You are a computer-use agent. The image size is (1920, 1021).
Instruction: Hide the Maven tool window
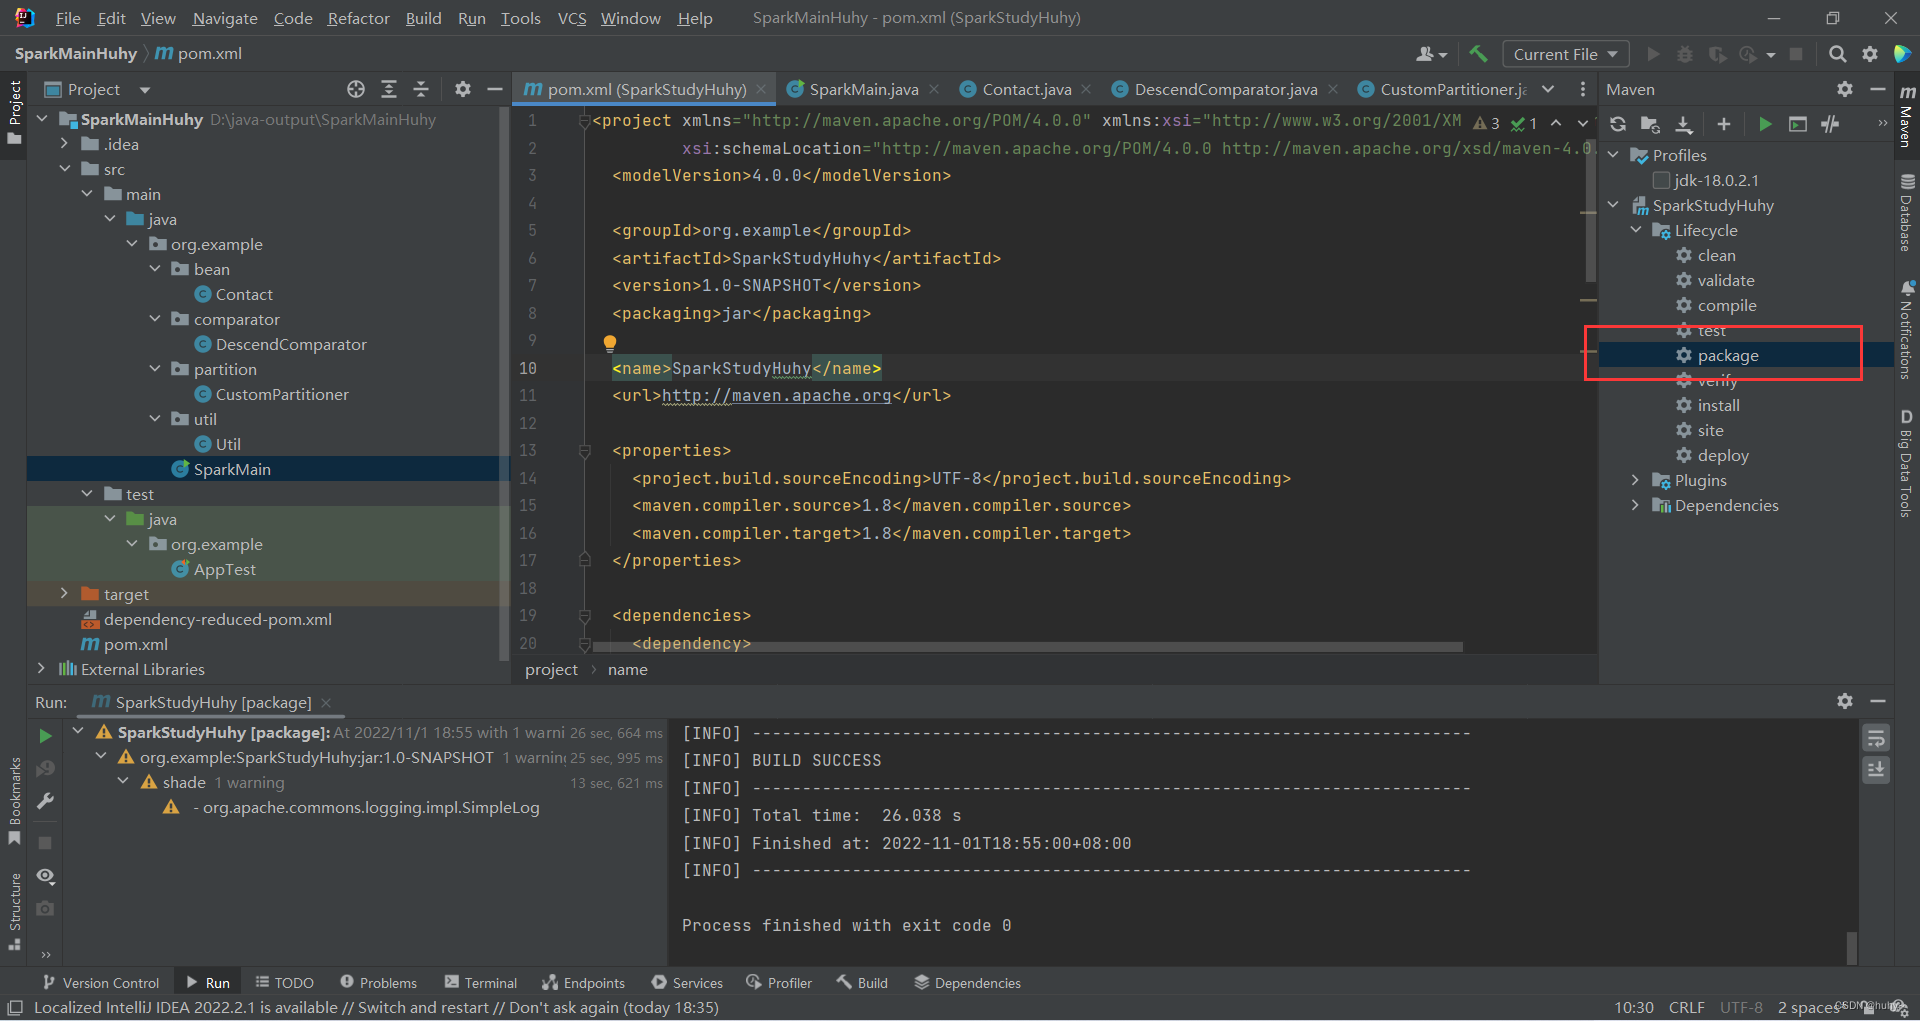(1878, 89)
